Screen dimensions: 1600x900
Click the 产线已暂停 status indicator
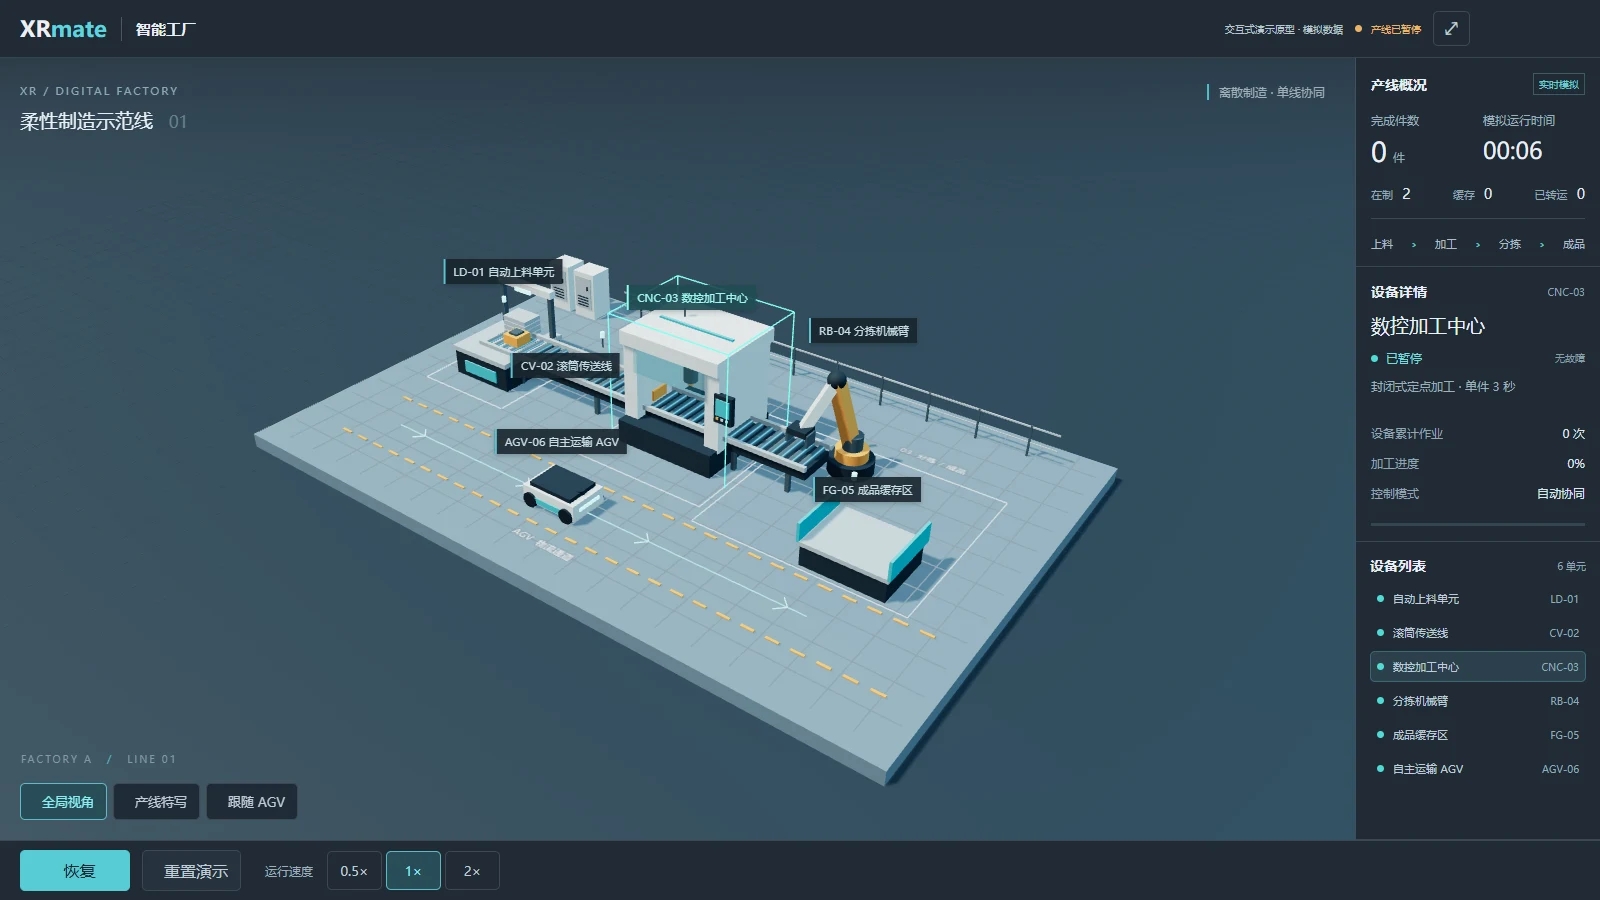[x=1388, y=29]
